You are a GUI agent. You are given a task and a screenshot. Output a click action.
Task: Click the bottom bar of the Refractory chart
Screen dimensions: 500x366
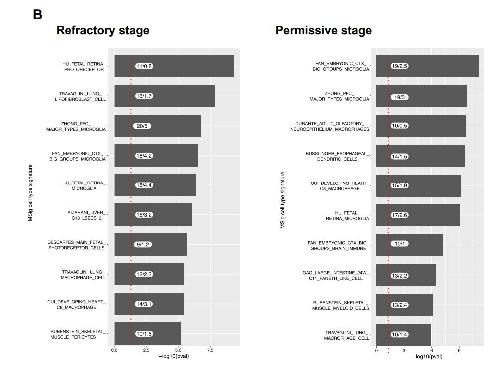tap(148, 333)
